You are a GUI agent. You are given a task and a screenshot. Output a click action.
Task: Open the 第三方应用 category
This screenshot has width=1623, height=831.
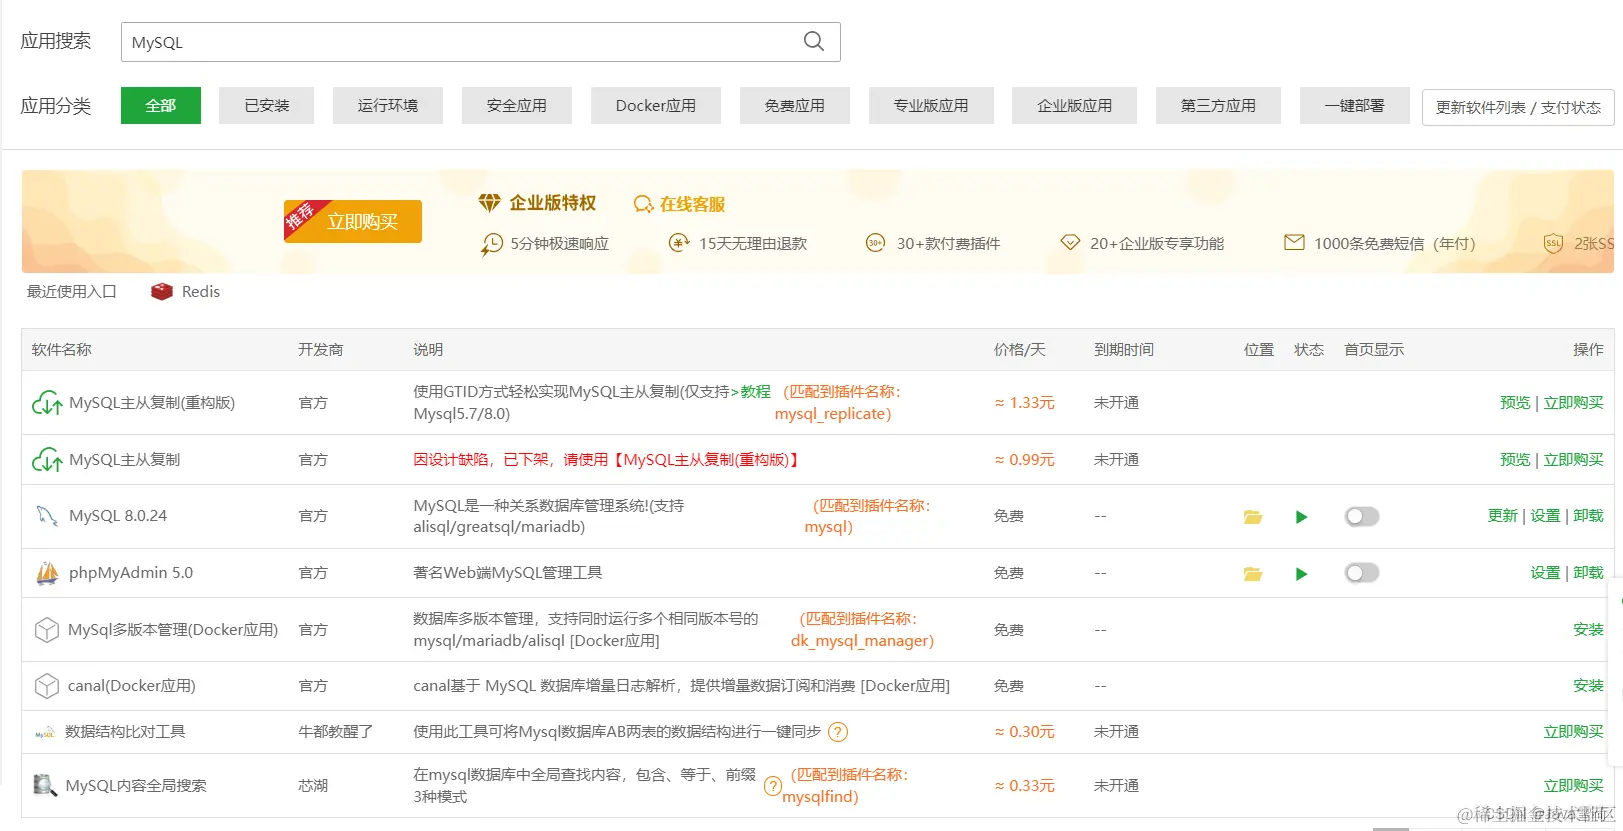tap(1218, 105)
